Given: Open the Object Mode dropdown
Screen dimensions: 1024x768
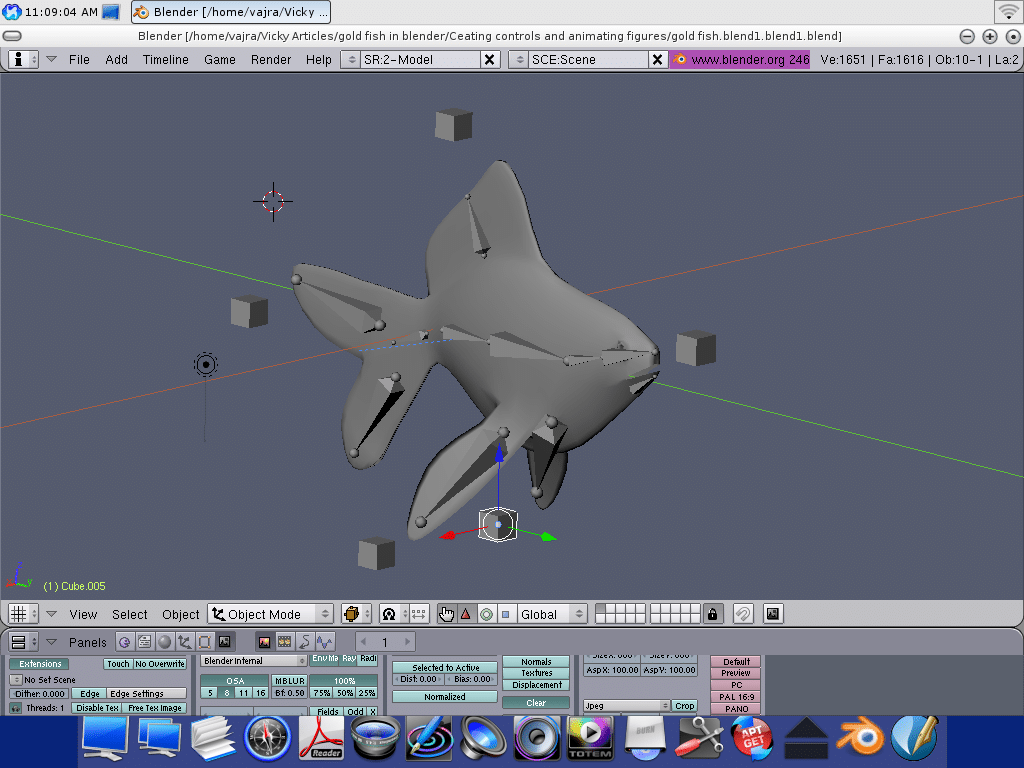Looking at the screenshot, I should click(270, 614).
